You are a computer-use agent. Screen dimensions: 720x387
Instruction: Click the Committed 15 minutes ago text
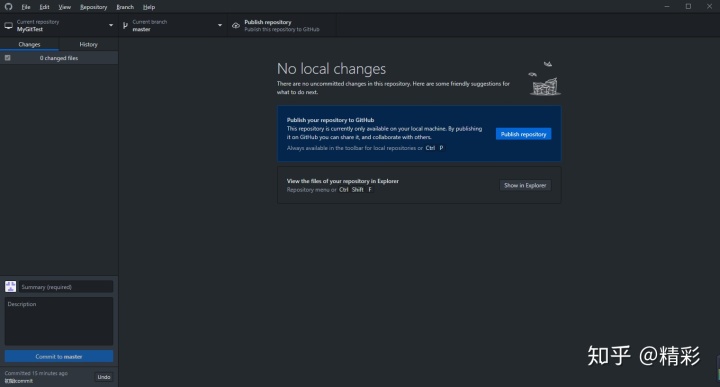[x=36, y=373]
